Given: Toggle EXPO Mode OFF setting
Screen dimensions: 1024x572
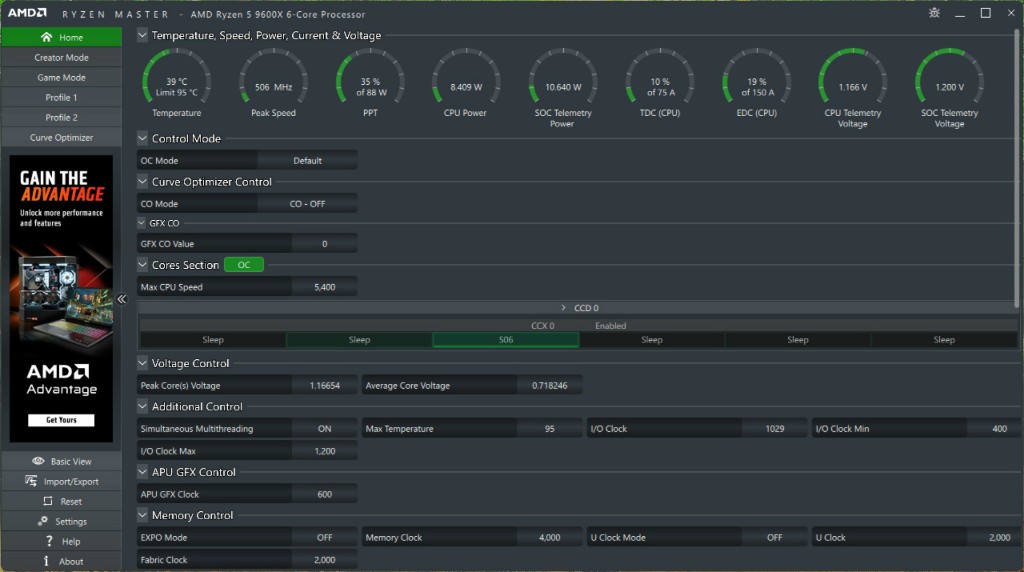Looking at the screenshot, I should click(324, 538).
